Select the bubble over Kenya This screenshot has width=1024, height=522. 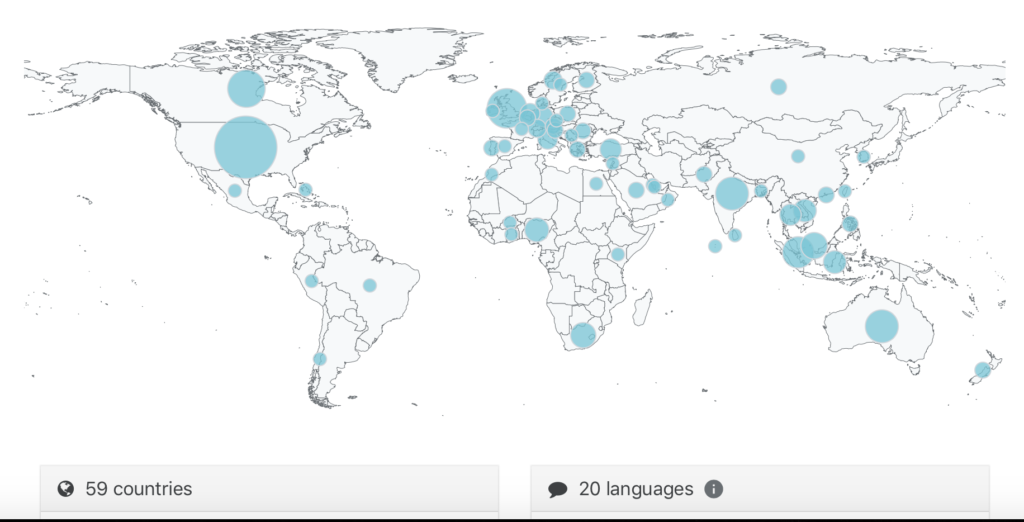[618, 254]
